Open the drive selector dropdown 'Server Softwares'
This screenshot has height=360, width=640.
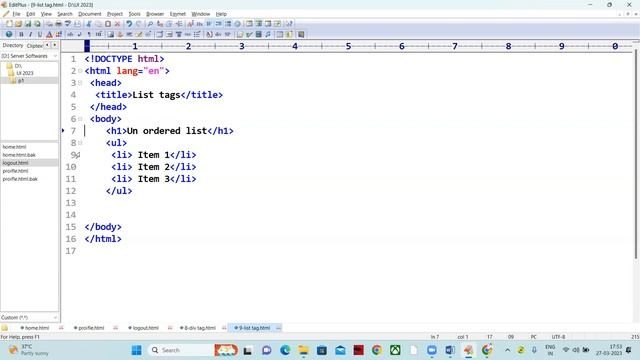[x=29, y=56]
